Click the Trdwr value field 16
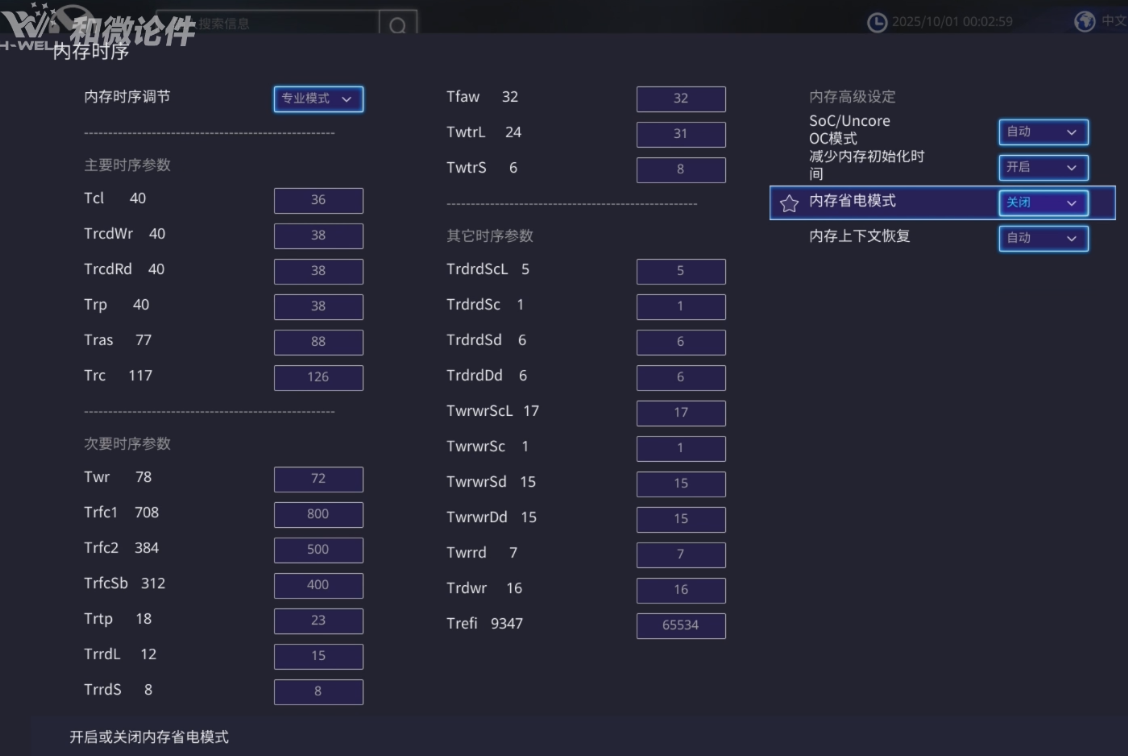The width and height of the screenshot is (1128, 756). click(x=681, y=590)
